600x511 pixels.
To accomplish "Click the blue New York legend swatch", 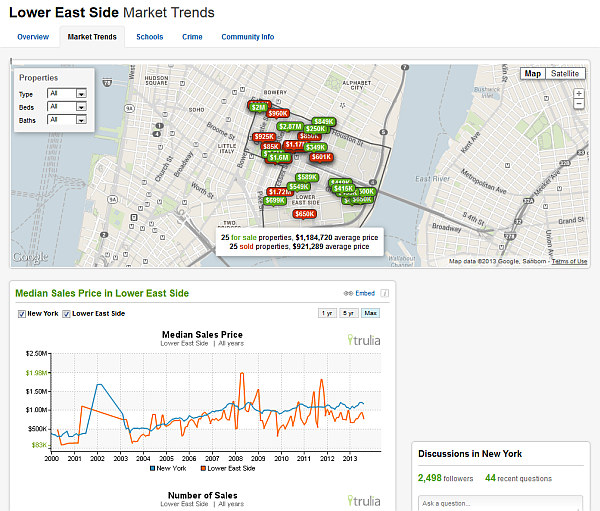I will [152, 468].
